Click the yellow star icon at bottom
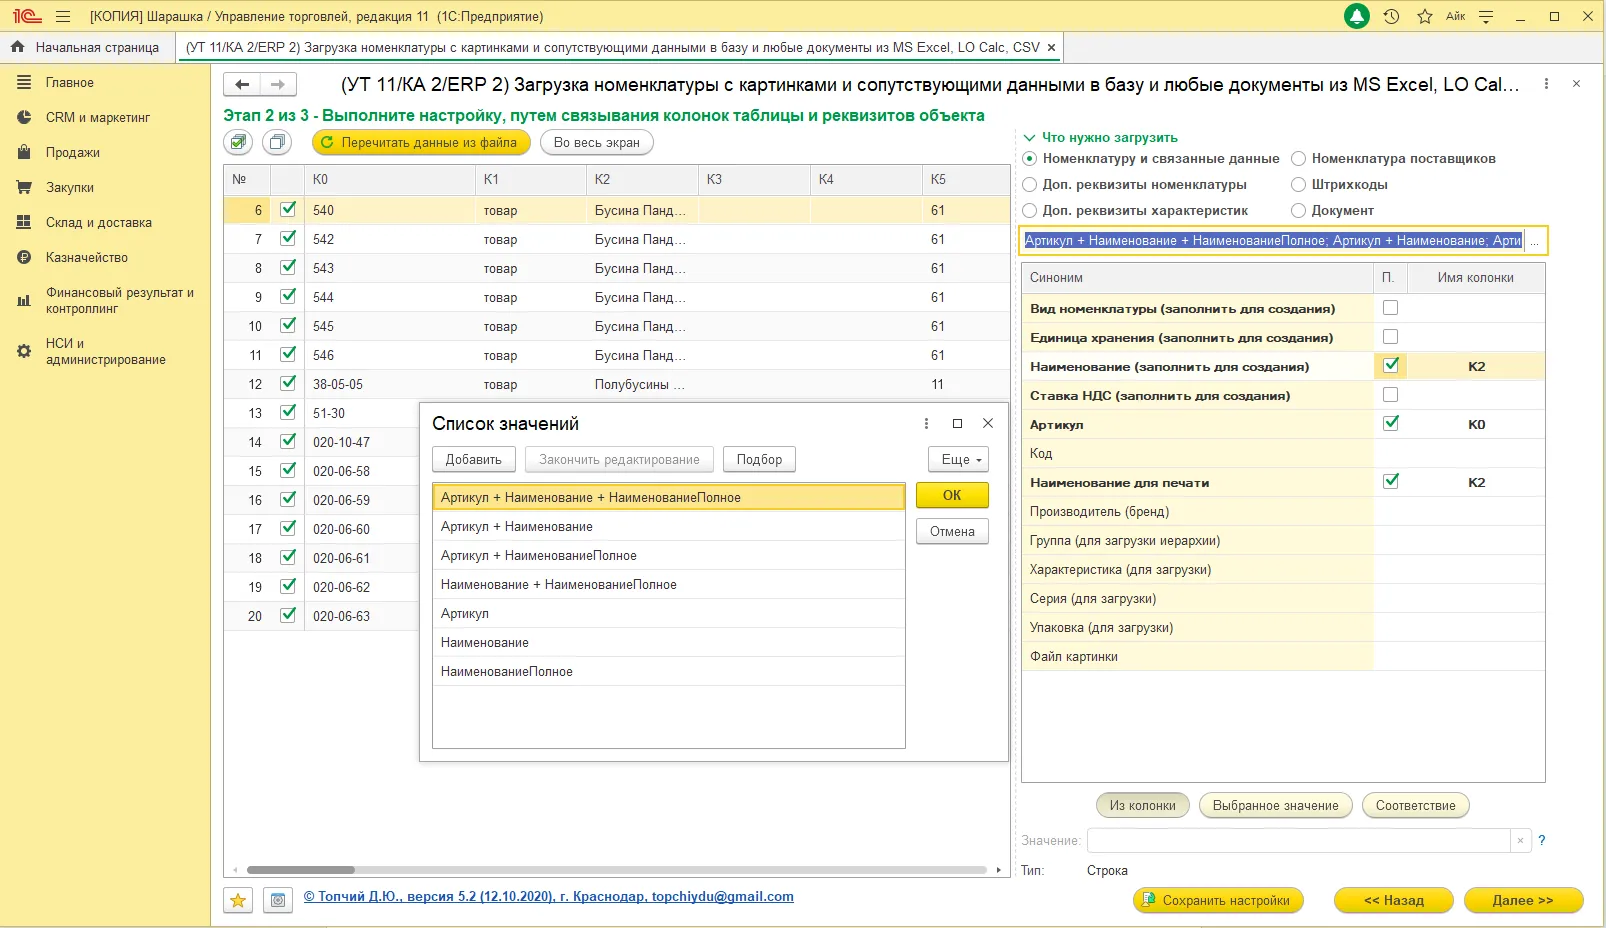 [238, 900]
